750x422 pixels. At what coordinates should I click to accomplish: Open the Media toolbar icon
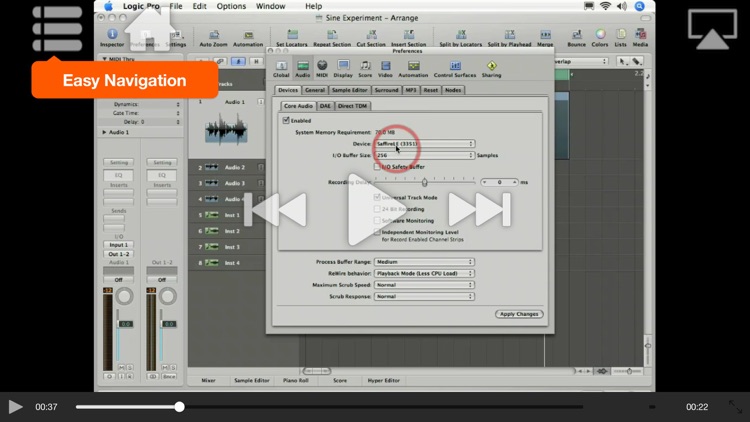click(x=640, y=35)
